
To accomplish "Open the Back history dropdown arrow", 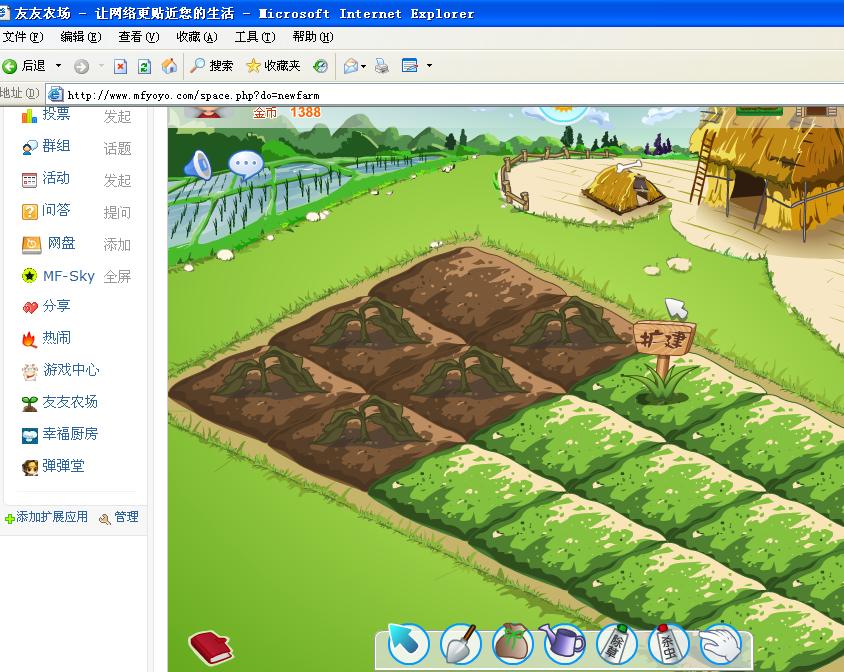I will (x=58, y=66).
